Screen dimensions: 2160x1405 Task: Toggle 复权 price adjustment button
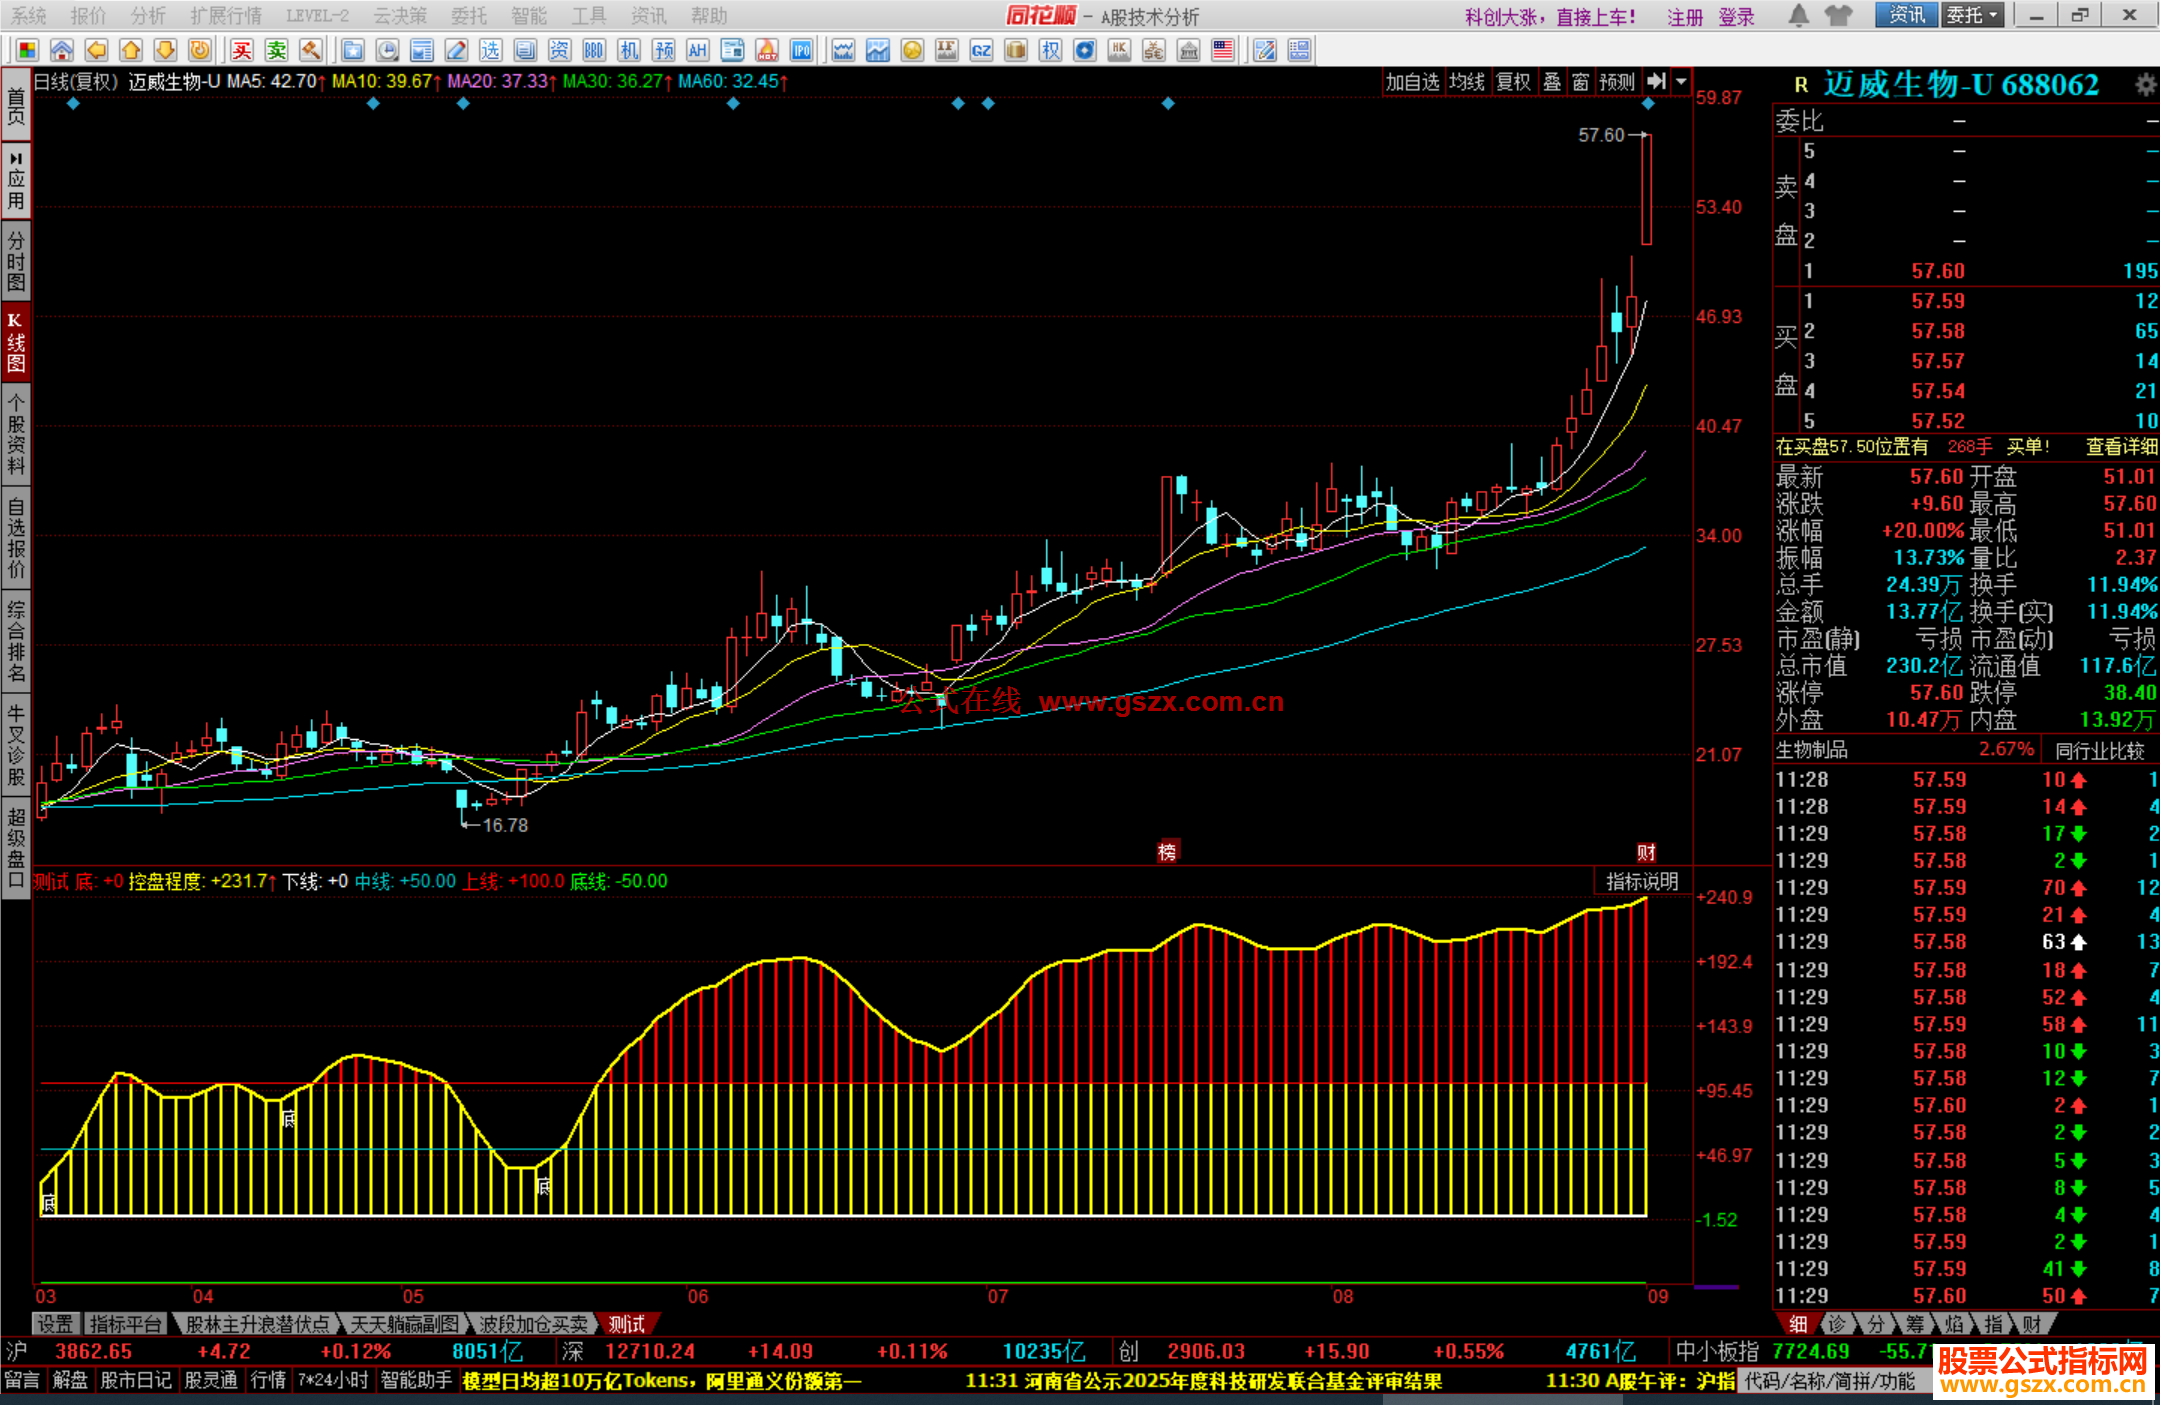click(1513, 82)
